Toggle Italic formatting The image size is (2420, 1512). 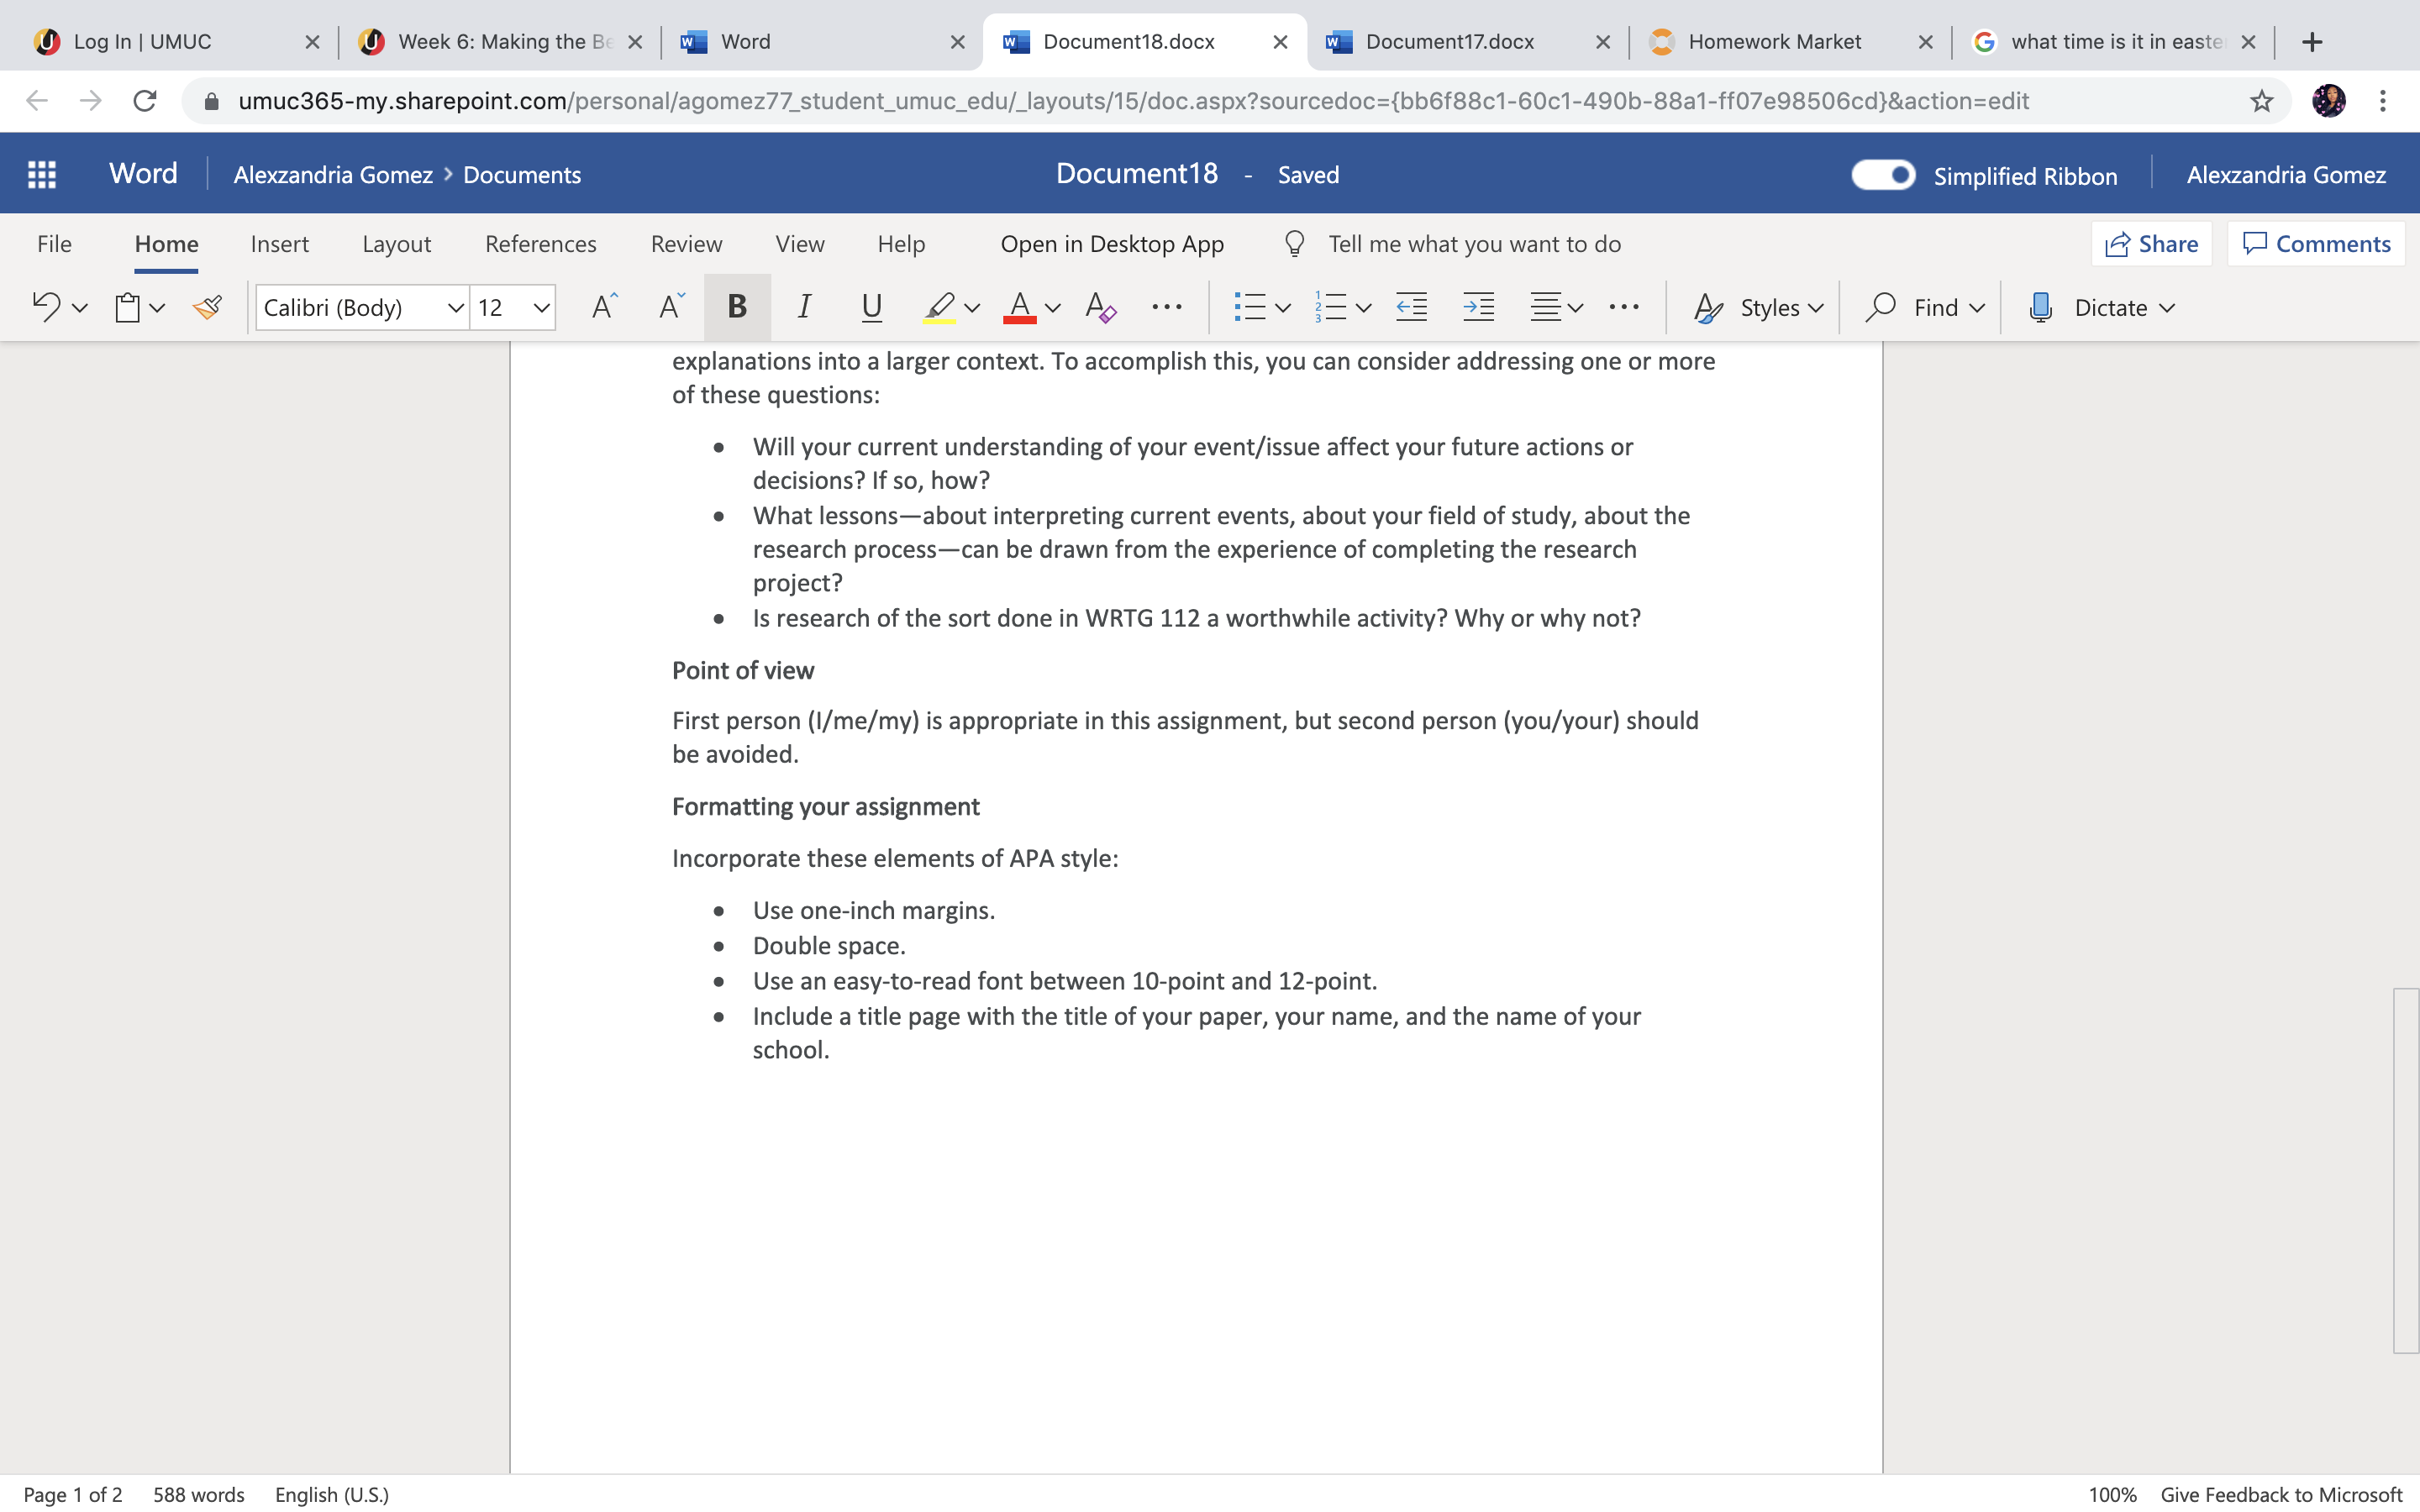[x=803, y=307]
